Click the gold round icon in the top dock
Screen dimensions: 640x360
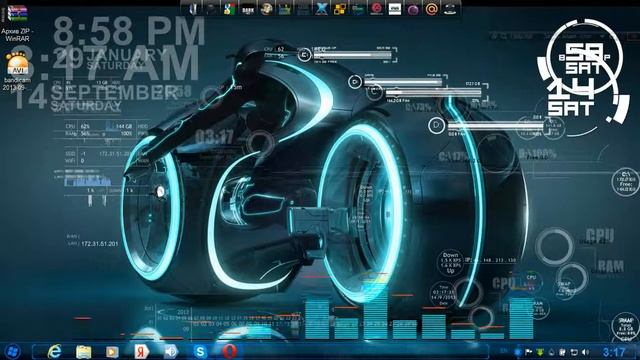click(x=266, y=9)
